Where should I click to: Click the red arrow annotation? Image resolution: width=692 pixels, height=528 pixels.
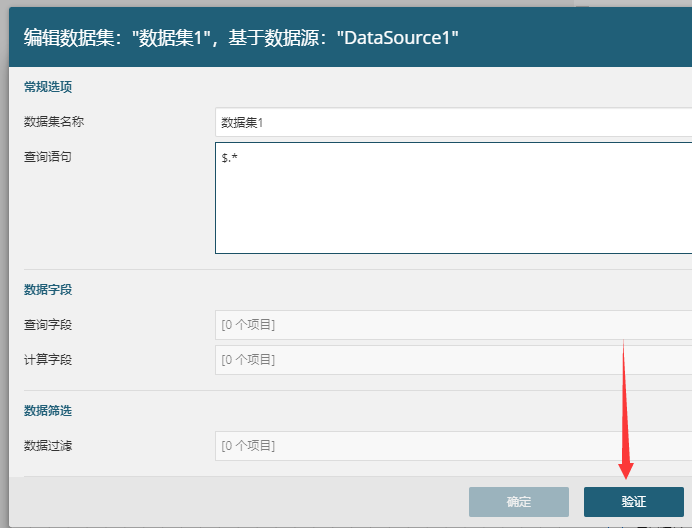click(x=626, y=420)
